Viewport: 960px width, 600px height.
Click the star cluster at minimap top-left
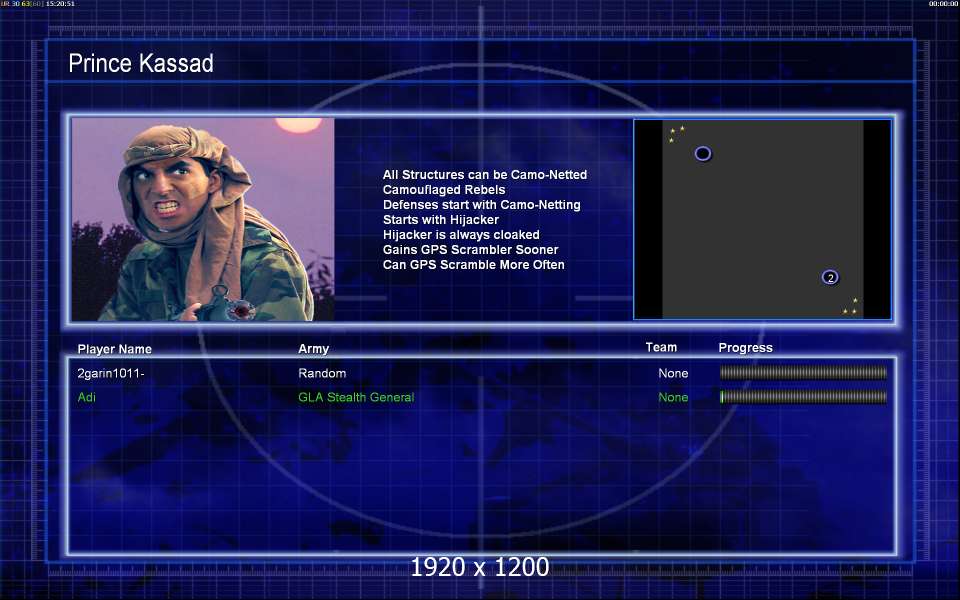(x=676, y=133)
